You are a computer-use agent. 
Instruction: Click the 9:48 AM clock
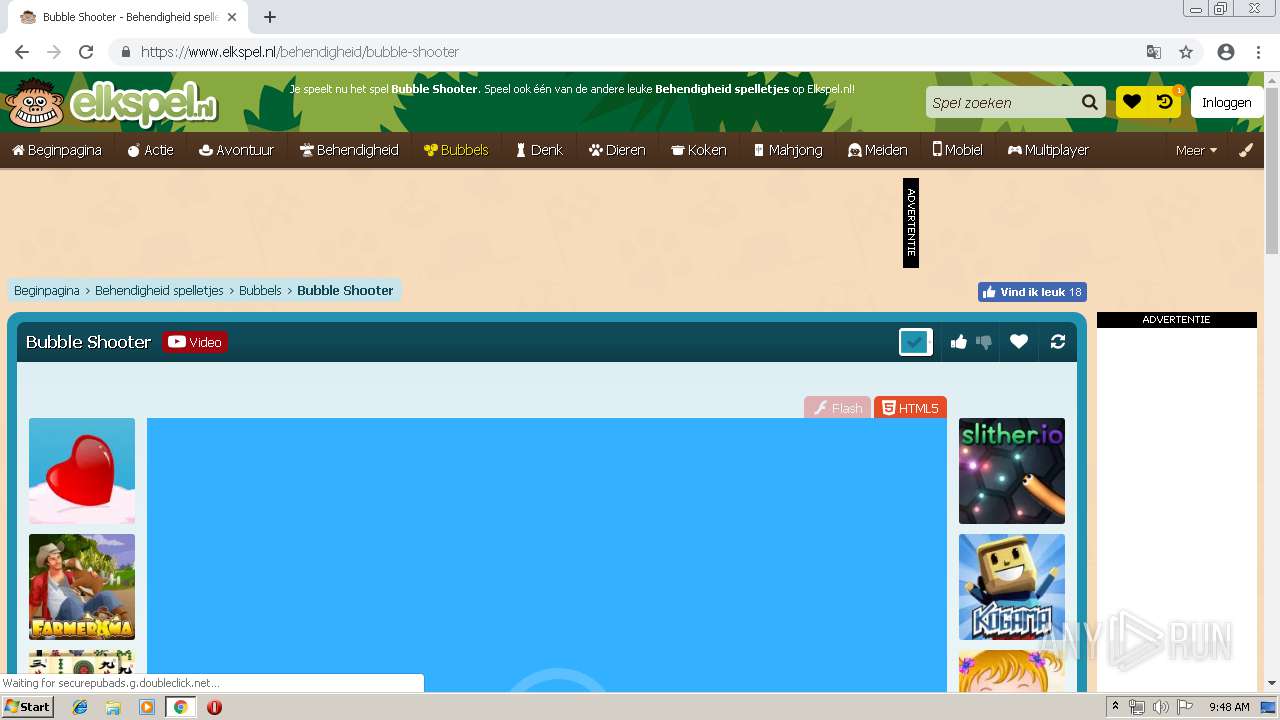click(1229, 707)
